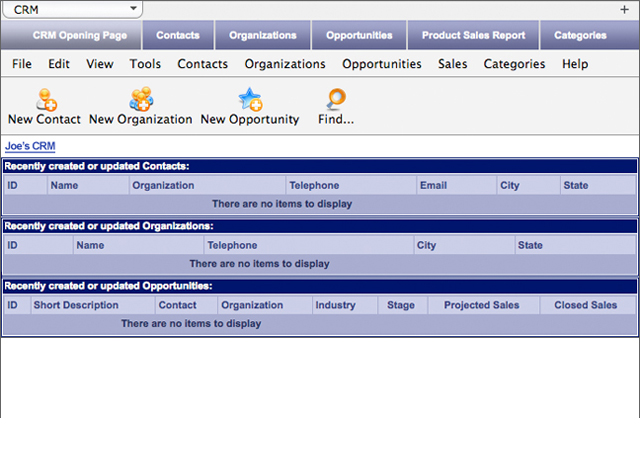Viewport: 640px width, 468px height.
Task: Click the Industry column header
Action: click(x=345, y=305)
